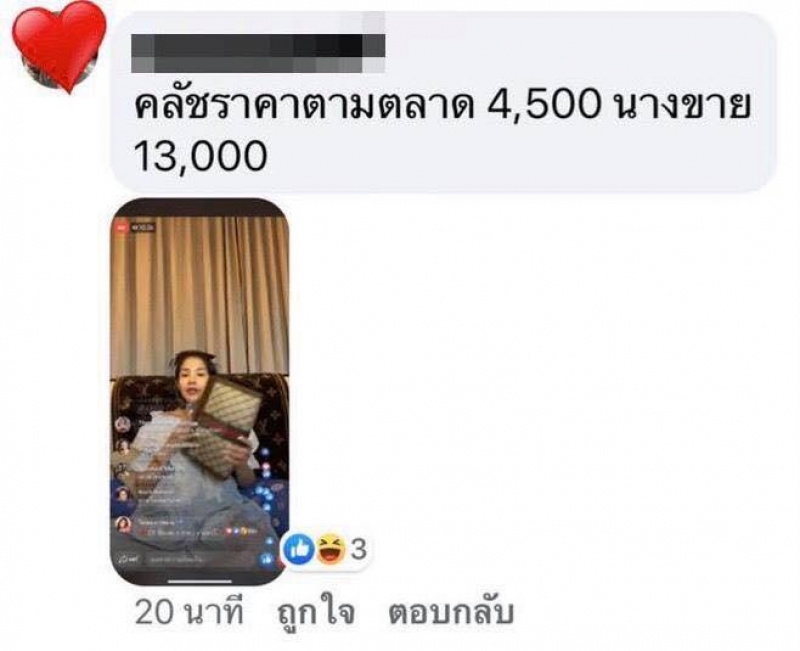800x651 pixels.
Task: Focus the live video comment input field
Action: [199, 559]
